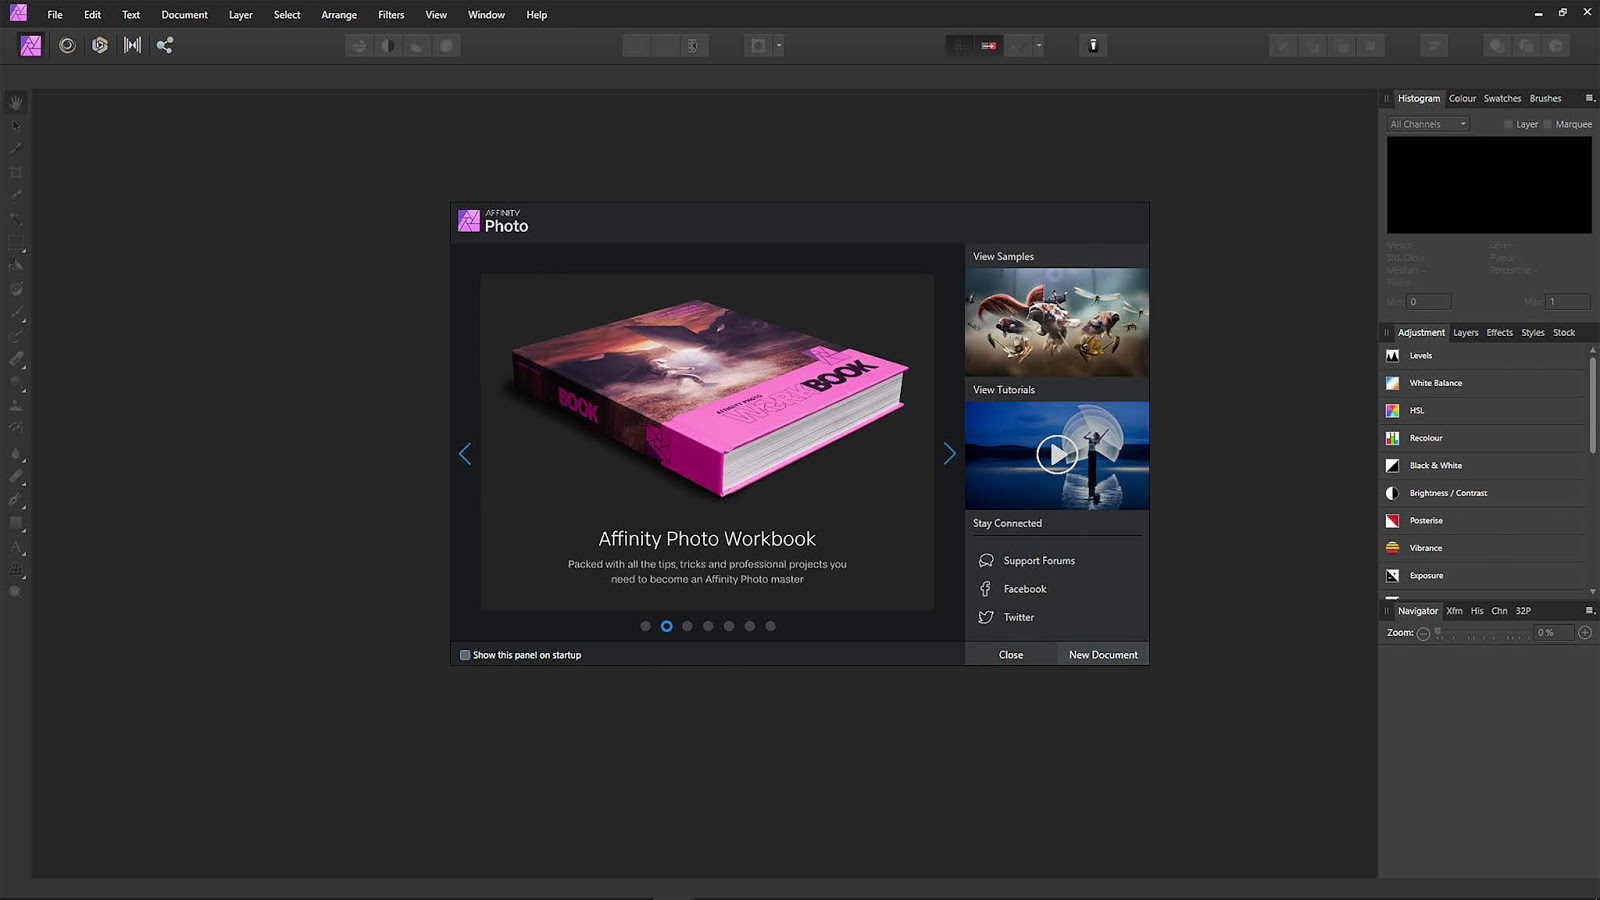Open Support Forums chat icon
This screenshot has height=900, width=1600.
(x=986, y=561)
